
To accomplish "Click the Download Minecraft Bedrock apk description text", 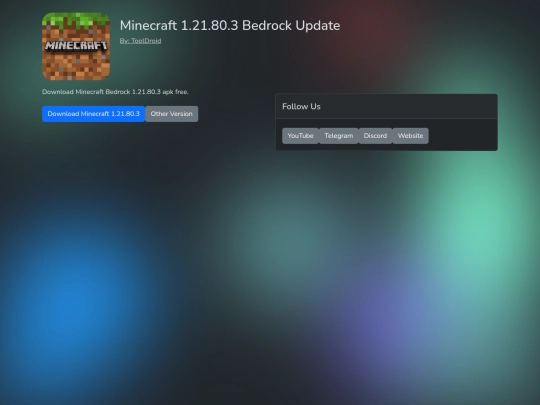I will click(x=115, y=92).
